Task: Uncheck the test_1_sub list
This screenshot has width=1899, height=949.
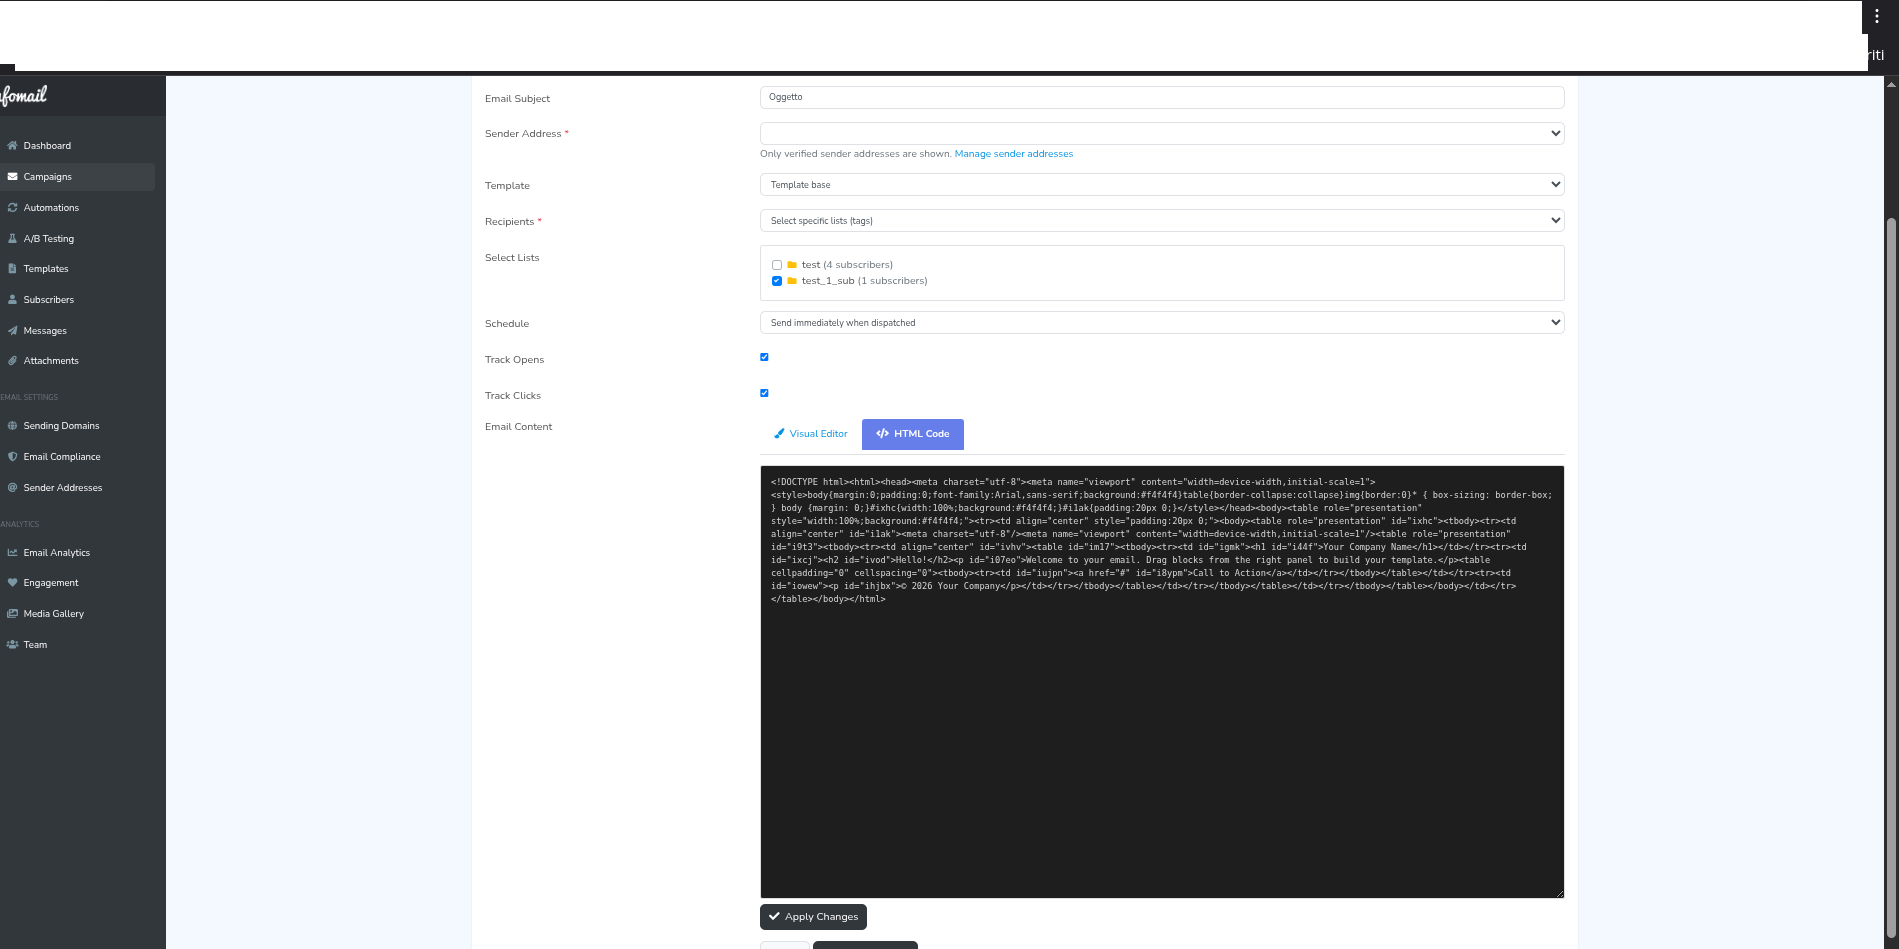Action: [777, 281]
